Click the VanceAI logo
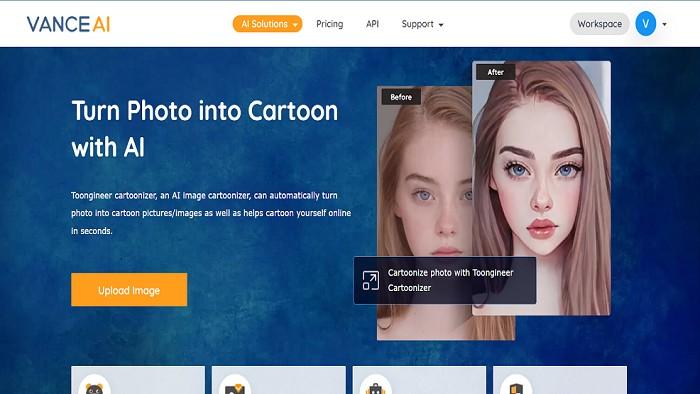 pos(68,24)
